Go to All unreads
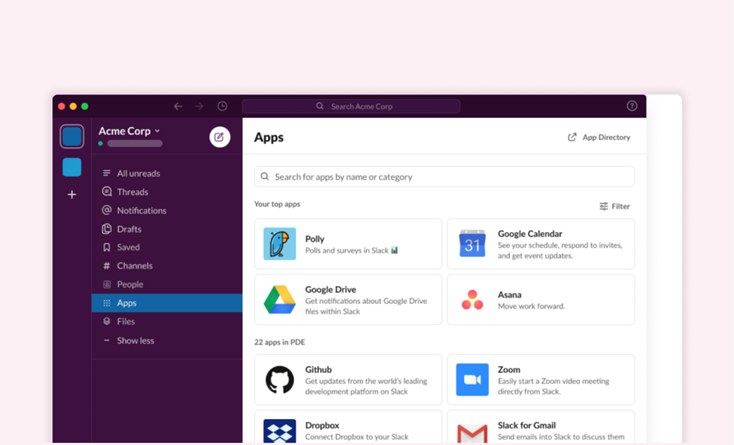The image size is (734, 445). (138, 173)
